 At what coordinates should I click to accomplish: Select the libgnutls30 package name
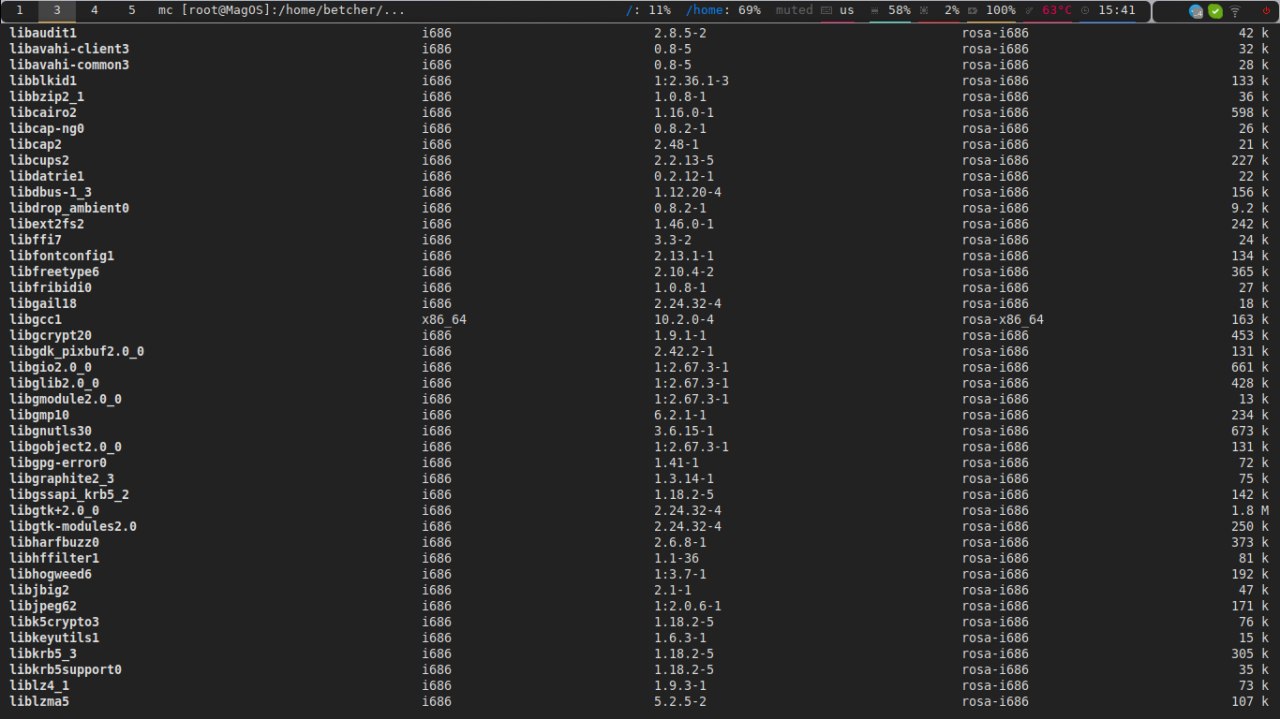51,431
